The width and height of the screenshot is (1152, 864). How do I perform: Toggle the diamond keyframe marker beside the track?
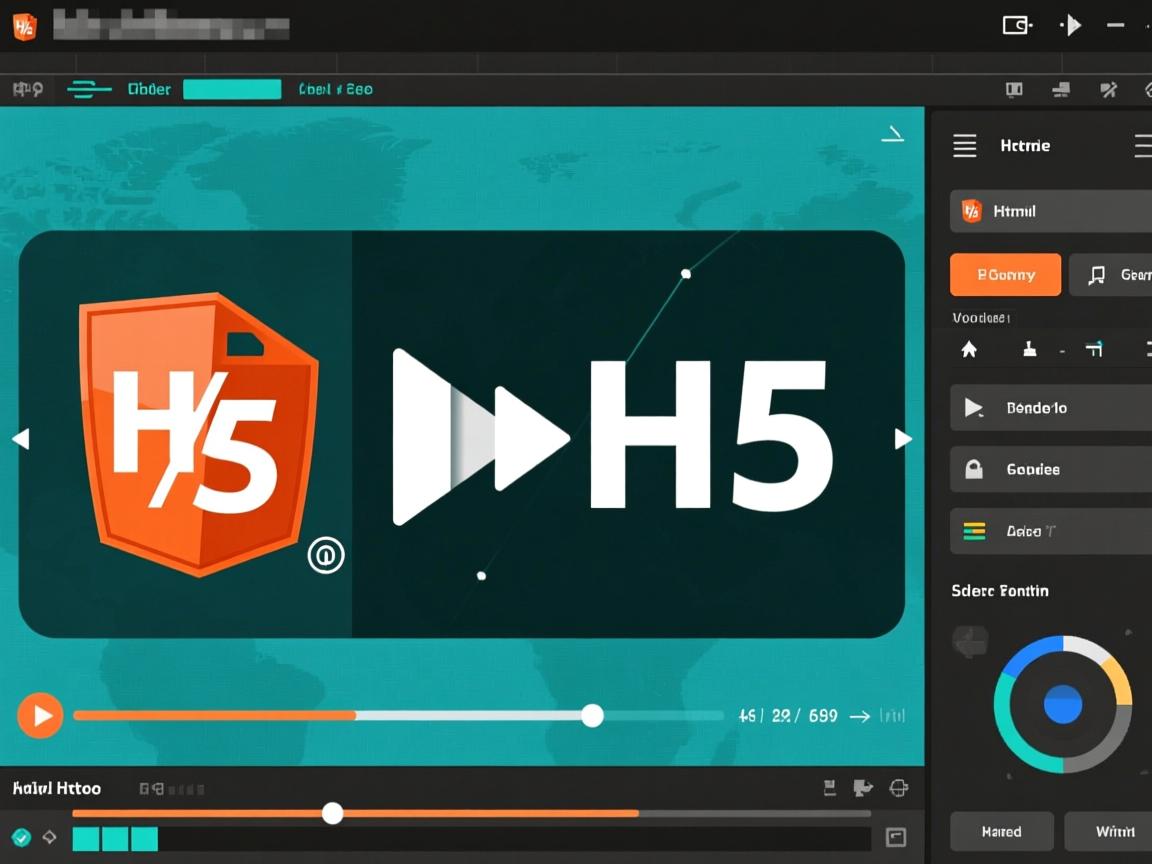click(x=47, y=838)
